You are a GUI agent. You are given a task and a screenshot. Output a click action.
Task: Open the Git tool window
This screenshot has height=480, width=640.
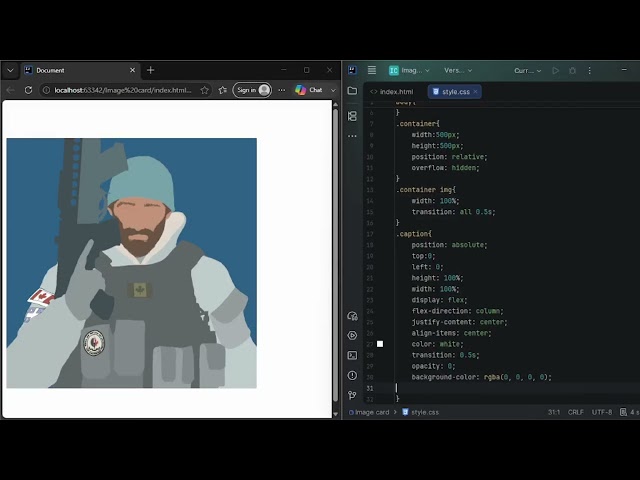tap(352, 395)
